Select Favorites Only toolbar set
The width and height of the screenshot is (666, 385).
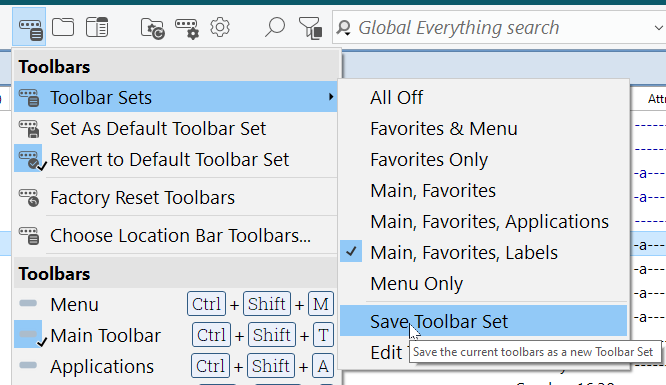(x=483, y=159)
